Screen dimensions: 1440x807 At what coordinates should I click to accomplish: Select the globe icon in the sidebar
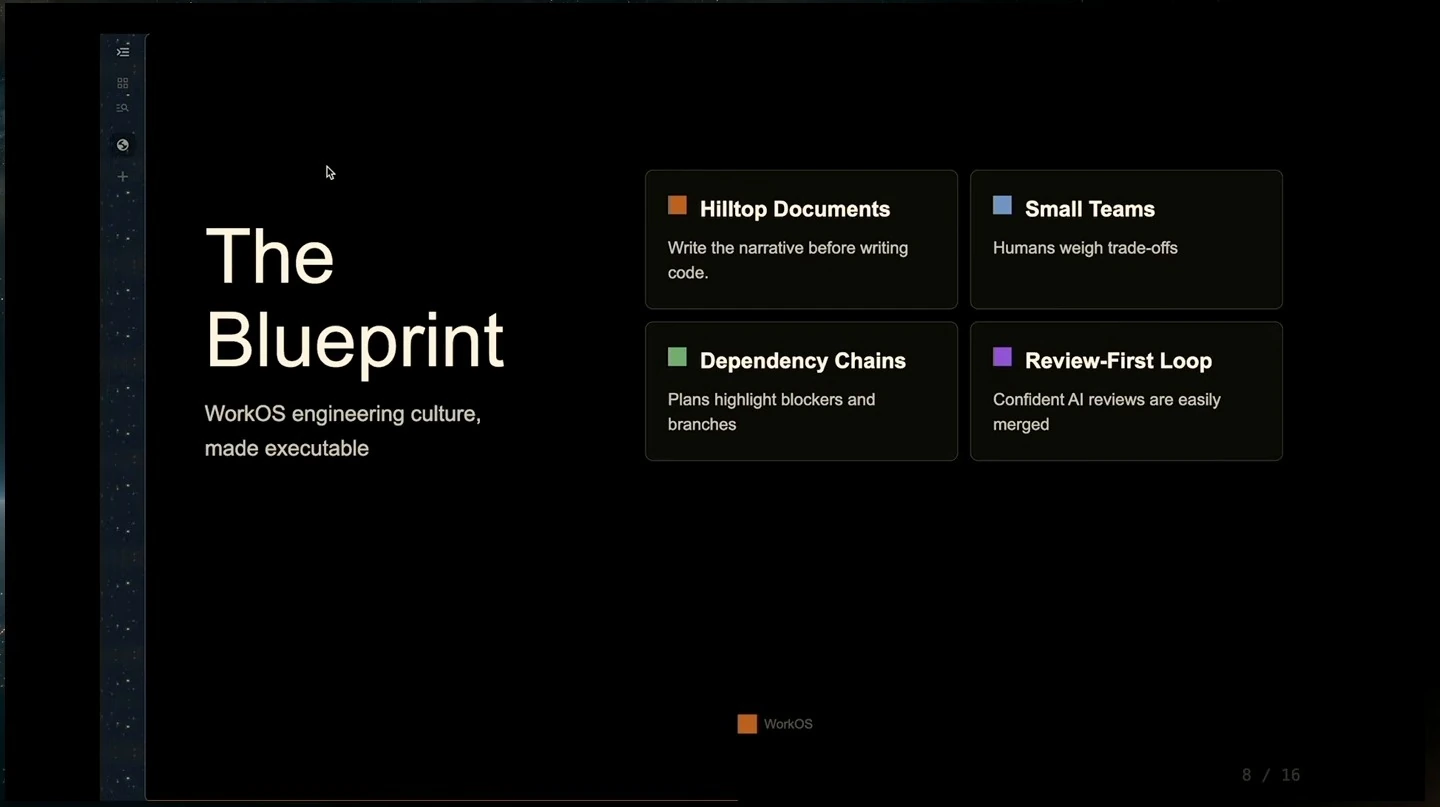pos(123,145)
